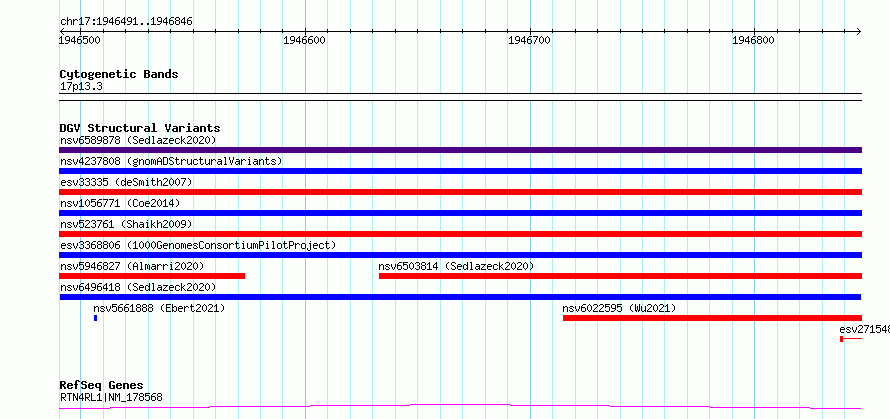Click gene label RTN4RL1|NM_178568
This screenshot has height=419, width=890.
[x=111, y=397]
